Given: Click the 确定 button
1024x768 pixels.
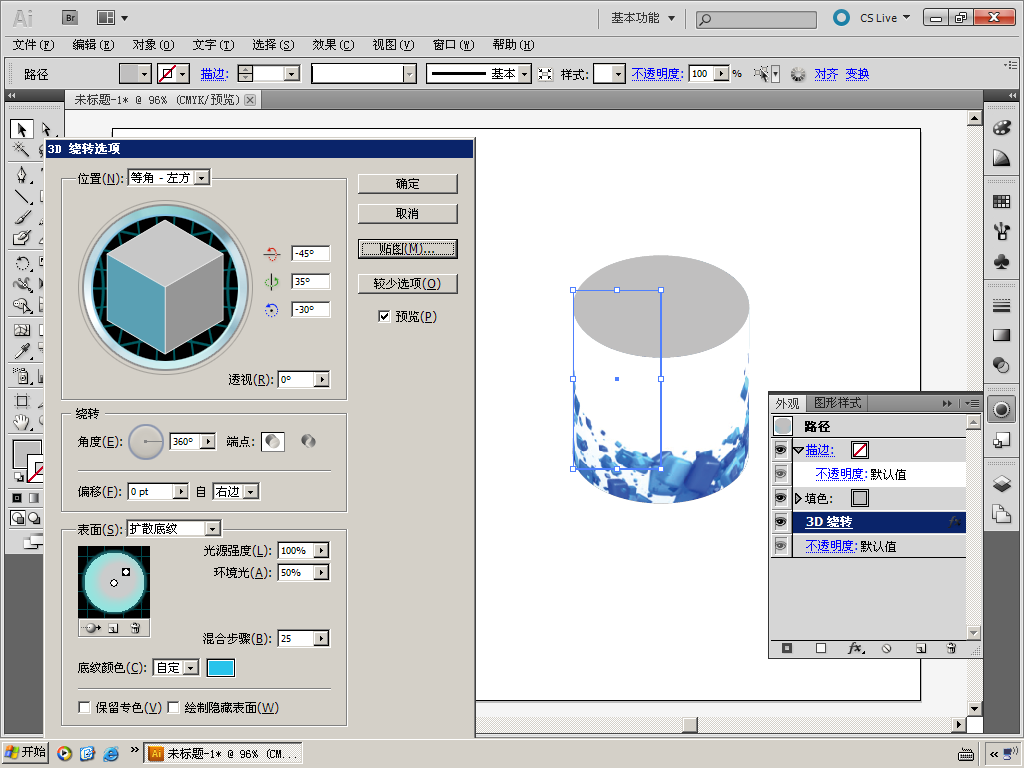Looking at the screenshot, I should pos(407,184).
